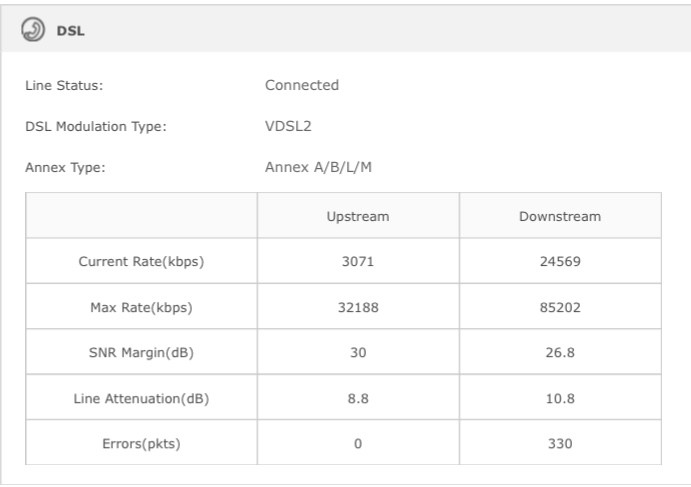691x487 pixels.
Task: Click downstream line attenuation value 10.8
Action: pyautogui.click(x=560, y=398)
